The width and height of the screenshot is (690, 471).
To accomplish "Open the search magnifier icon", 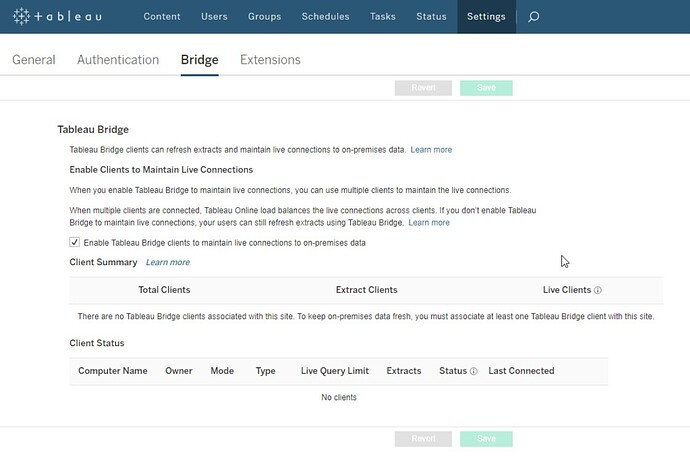I will point(533,17).
